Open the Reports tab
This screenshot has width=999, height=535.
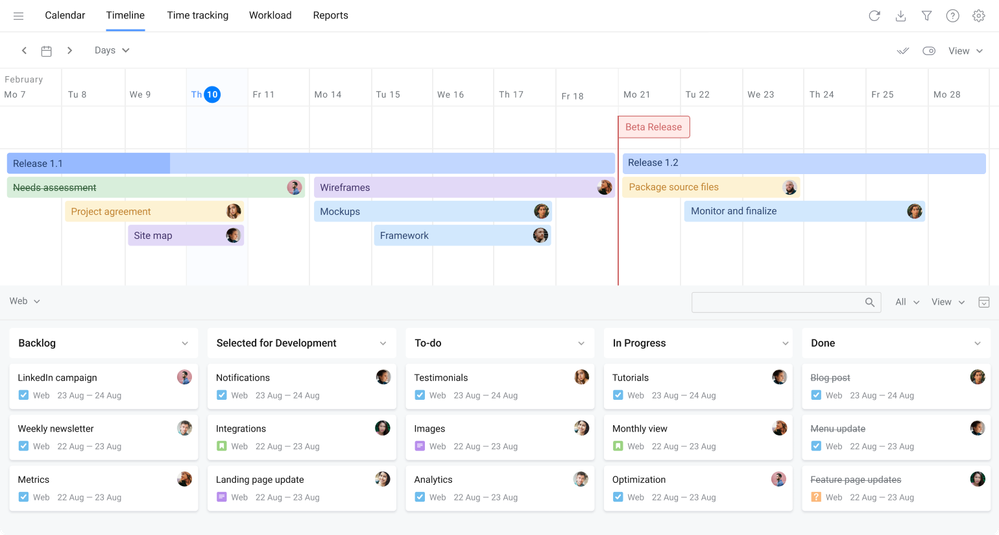pyautogui.click(x=331, y=15)
